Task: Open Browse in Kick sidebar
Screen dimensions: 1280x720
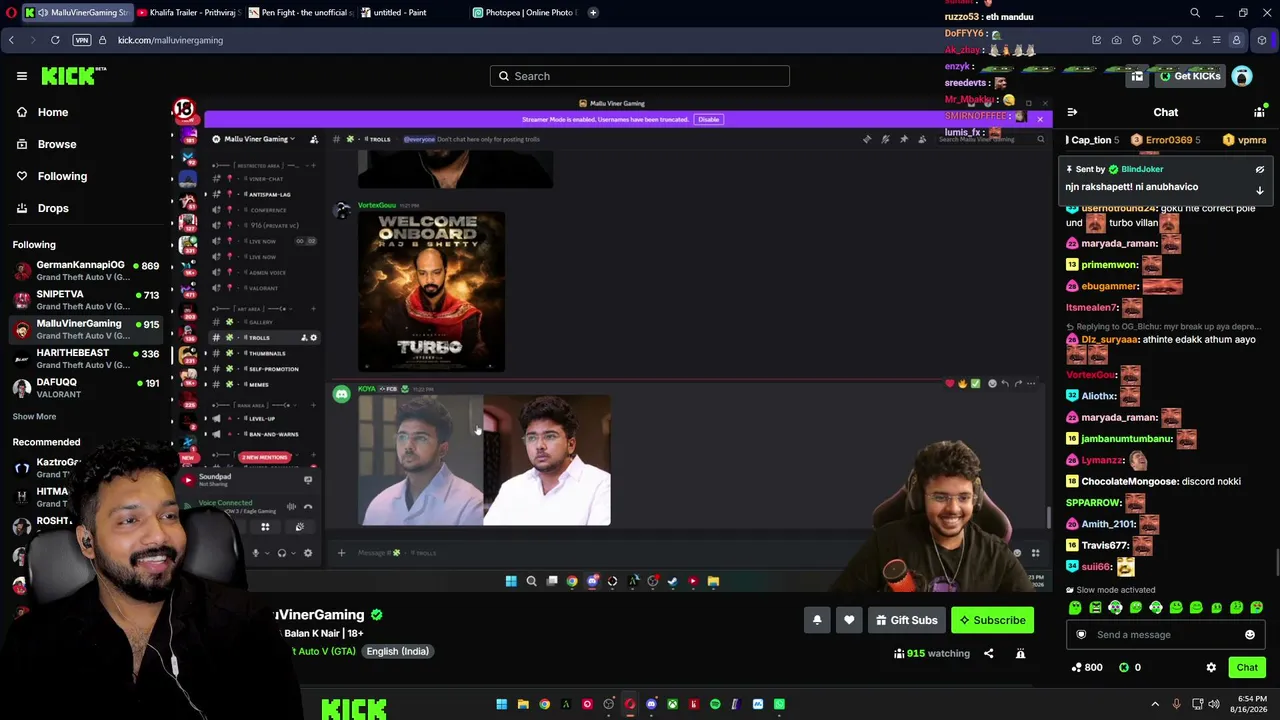Action: pyautogui.click(x=47, y=145)
